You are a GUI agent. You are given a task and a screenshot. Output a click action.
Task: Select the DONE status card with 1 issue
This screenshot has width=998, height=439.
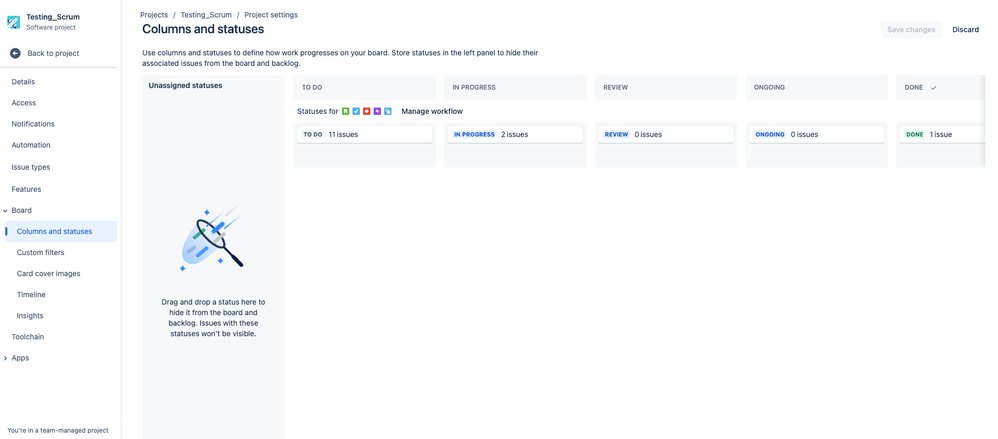coord(942,134)
